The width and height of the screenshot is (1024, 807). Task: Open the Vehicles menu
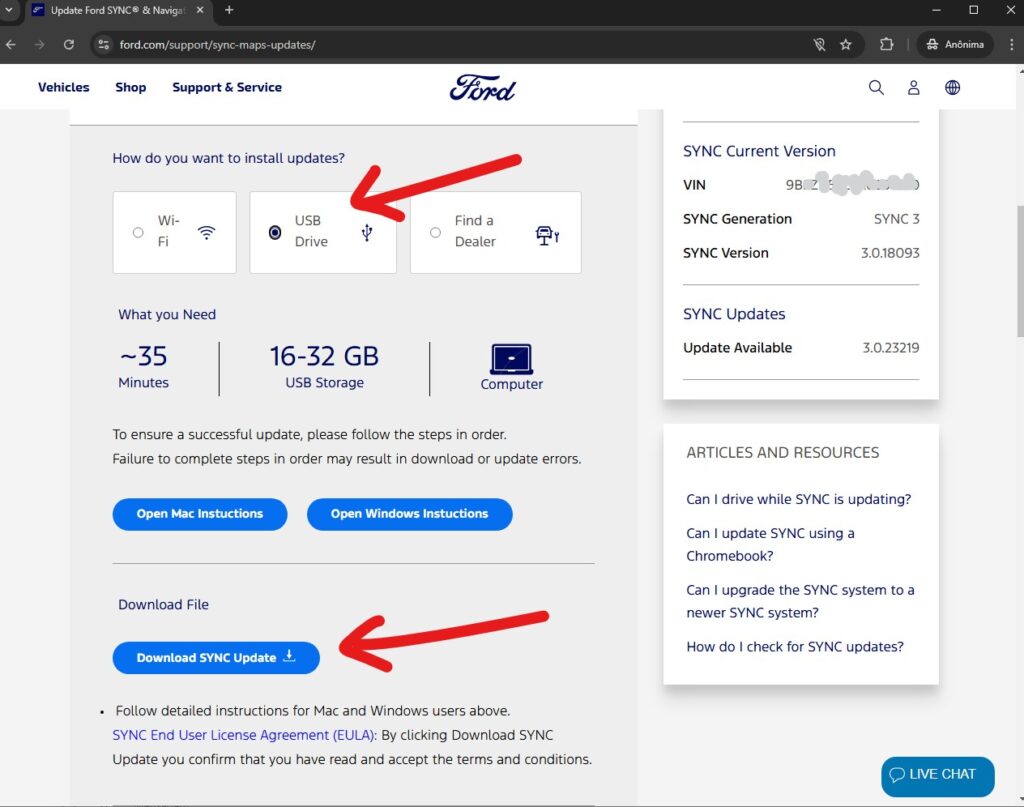tap(63, 87)
